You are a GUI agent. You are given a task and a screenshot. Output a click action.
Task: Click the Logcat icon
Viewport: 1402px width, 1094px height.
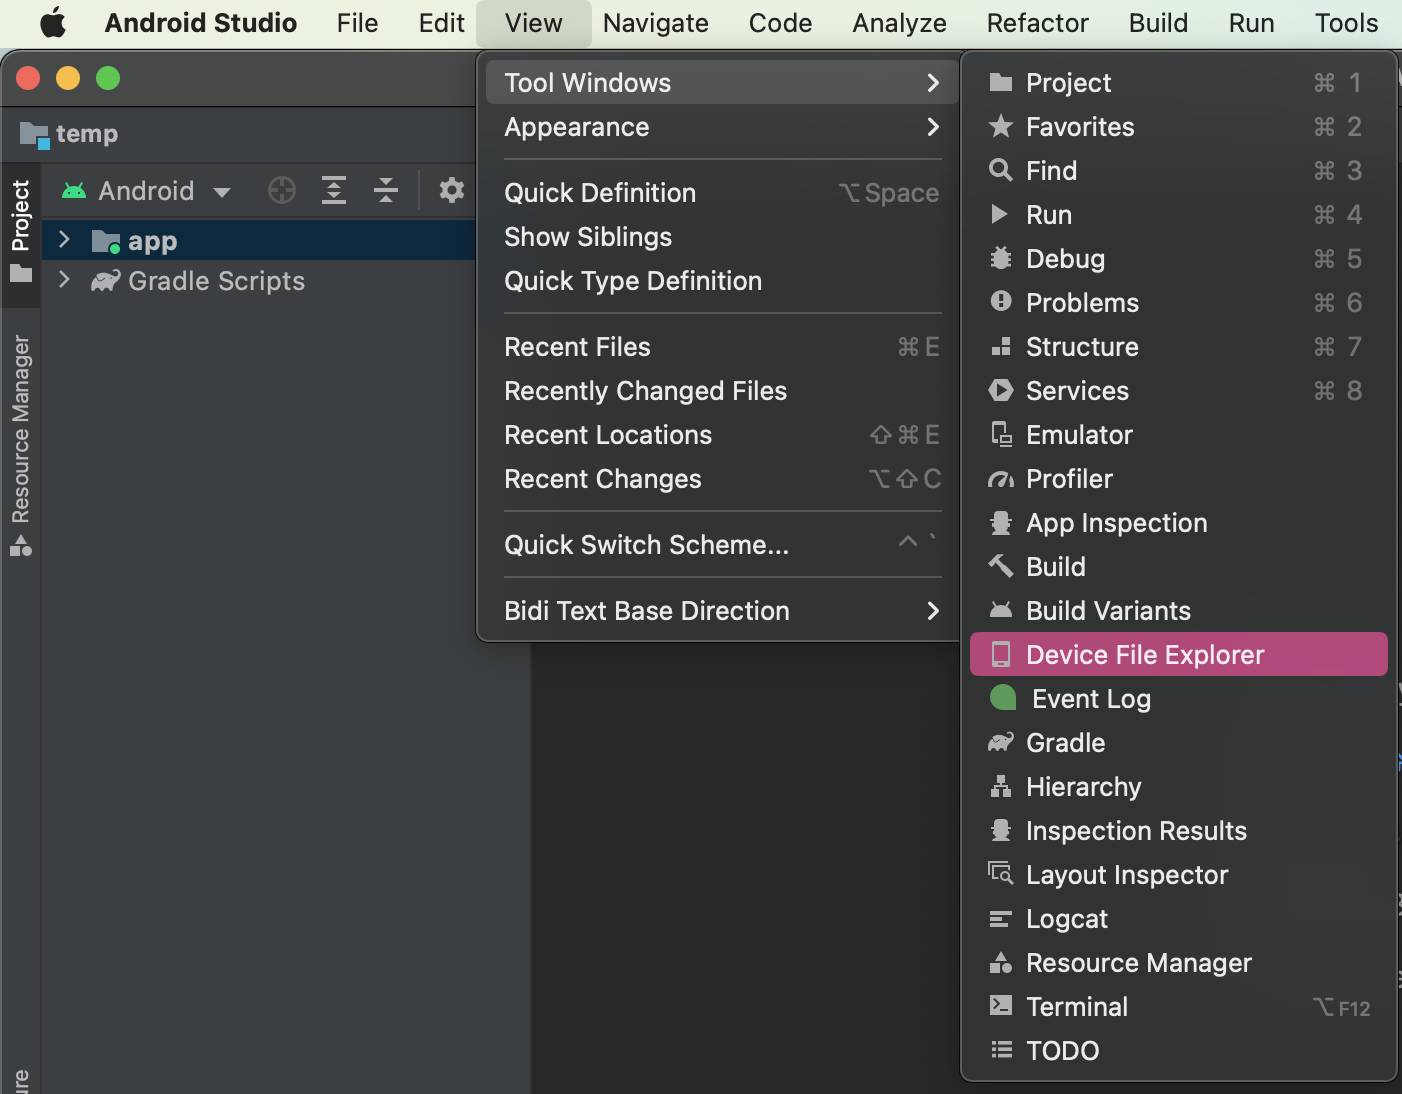pyautogui.click(x=1000, y=918)
